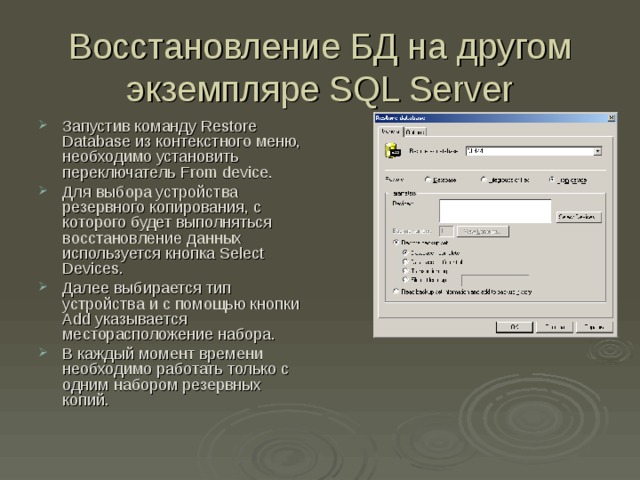Click OK in the Restore database dialog
The height and width of the screenshot is (480, 640).
[x=514, y=327]
